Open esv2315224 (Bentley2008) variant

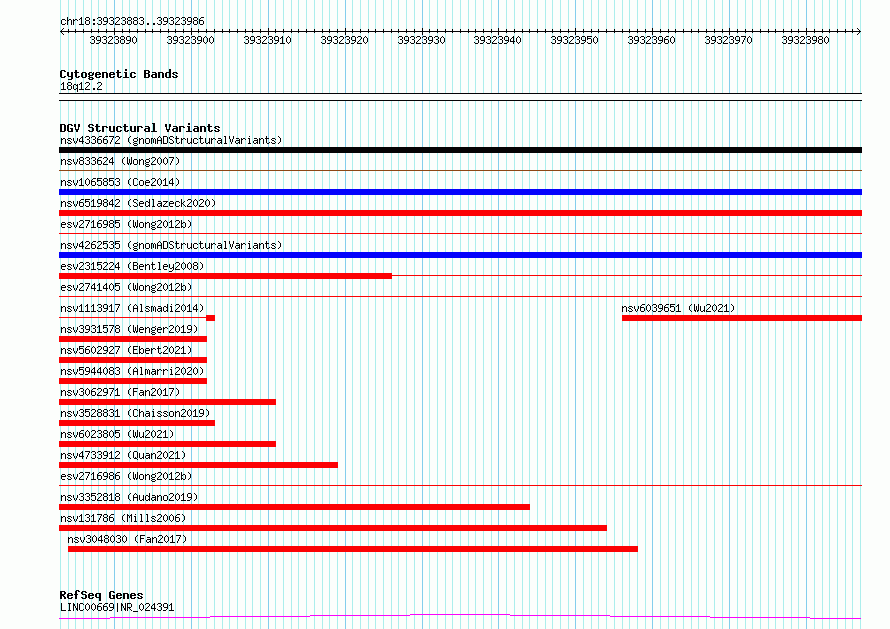[x=132, y=266]
